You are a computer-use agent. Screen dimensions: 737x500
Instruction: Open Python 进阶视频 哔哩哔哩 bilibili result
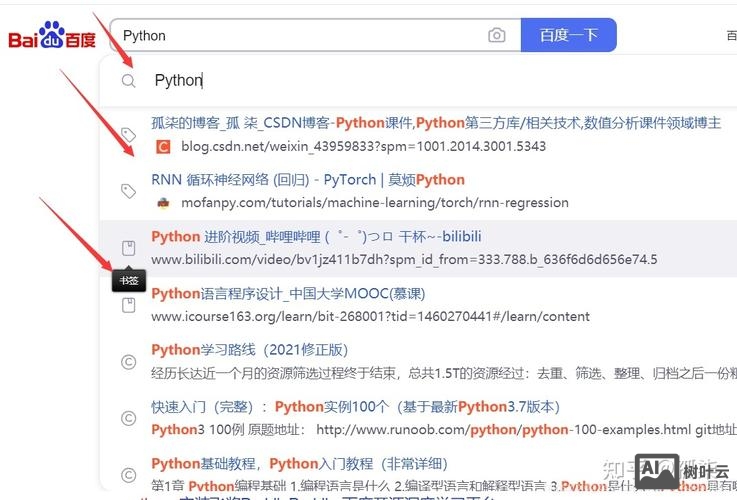tap(316, 236)
